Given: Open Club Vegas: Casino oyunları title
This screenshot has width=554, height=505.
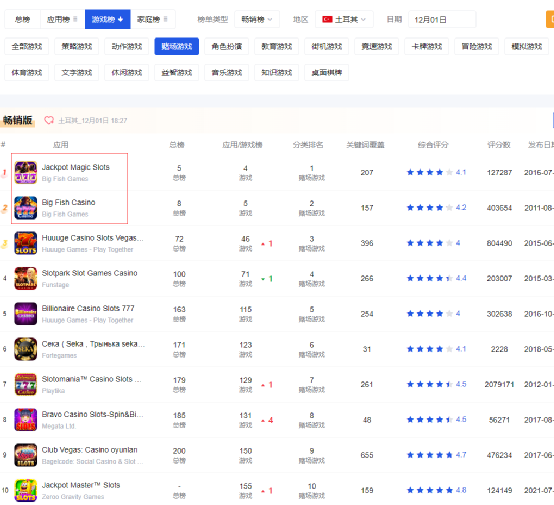Looking at the screenshot, I should point(89,450).
